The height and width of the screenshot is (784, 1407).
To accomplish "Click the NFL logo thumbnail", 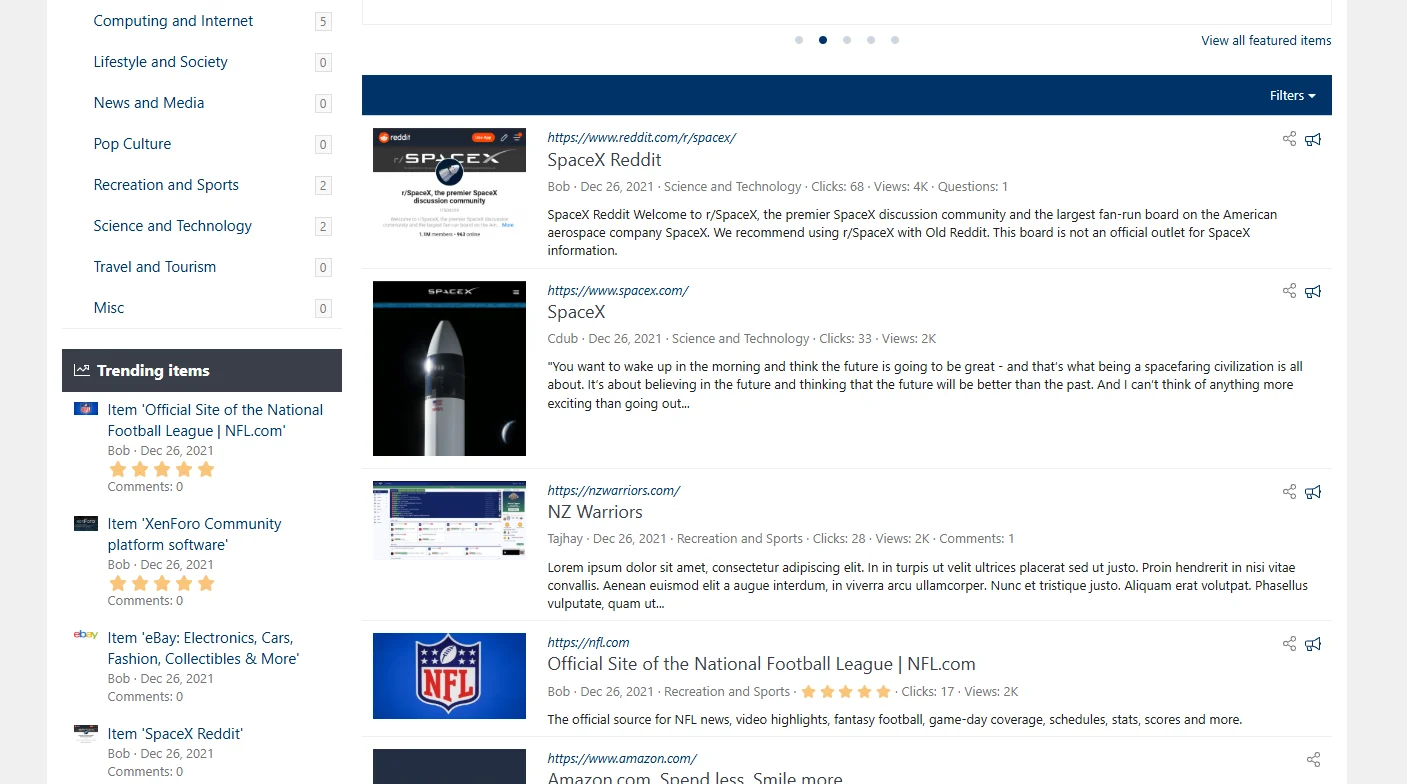I will 449,675.
